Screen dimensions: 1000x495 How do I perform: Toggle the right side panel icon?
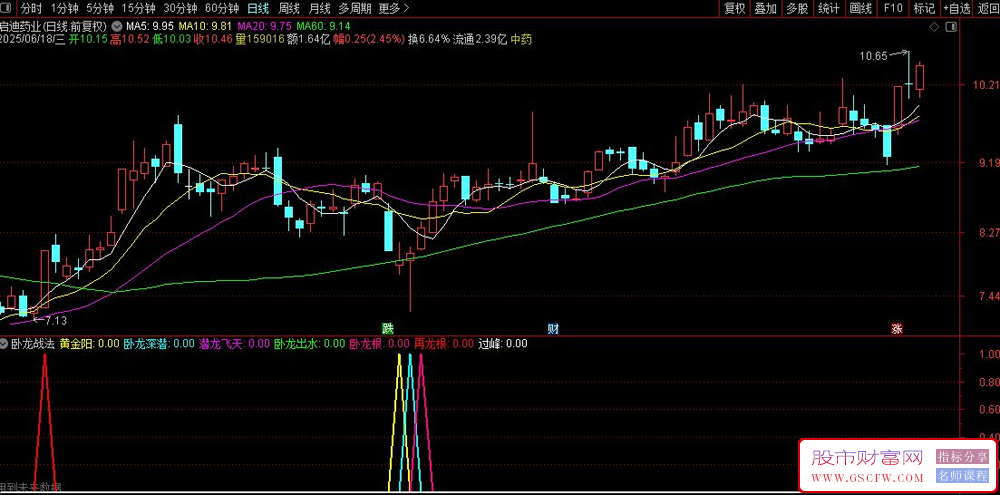click(952, 27)
